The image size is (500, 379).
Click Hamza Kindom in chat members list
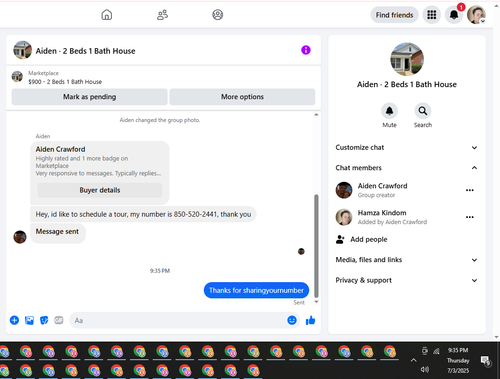pos(382,213)
